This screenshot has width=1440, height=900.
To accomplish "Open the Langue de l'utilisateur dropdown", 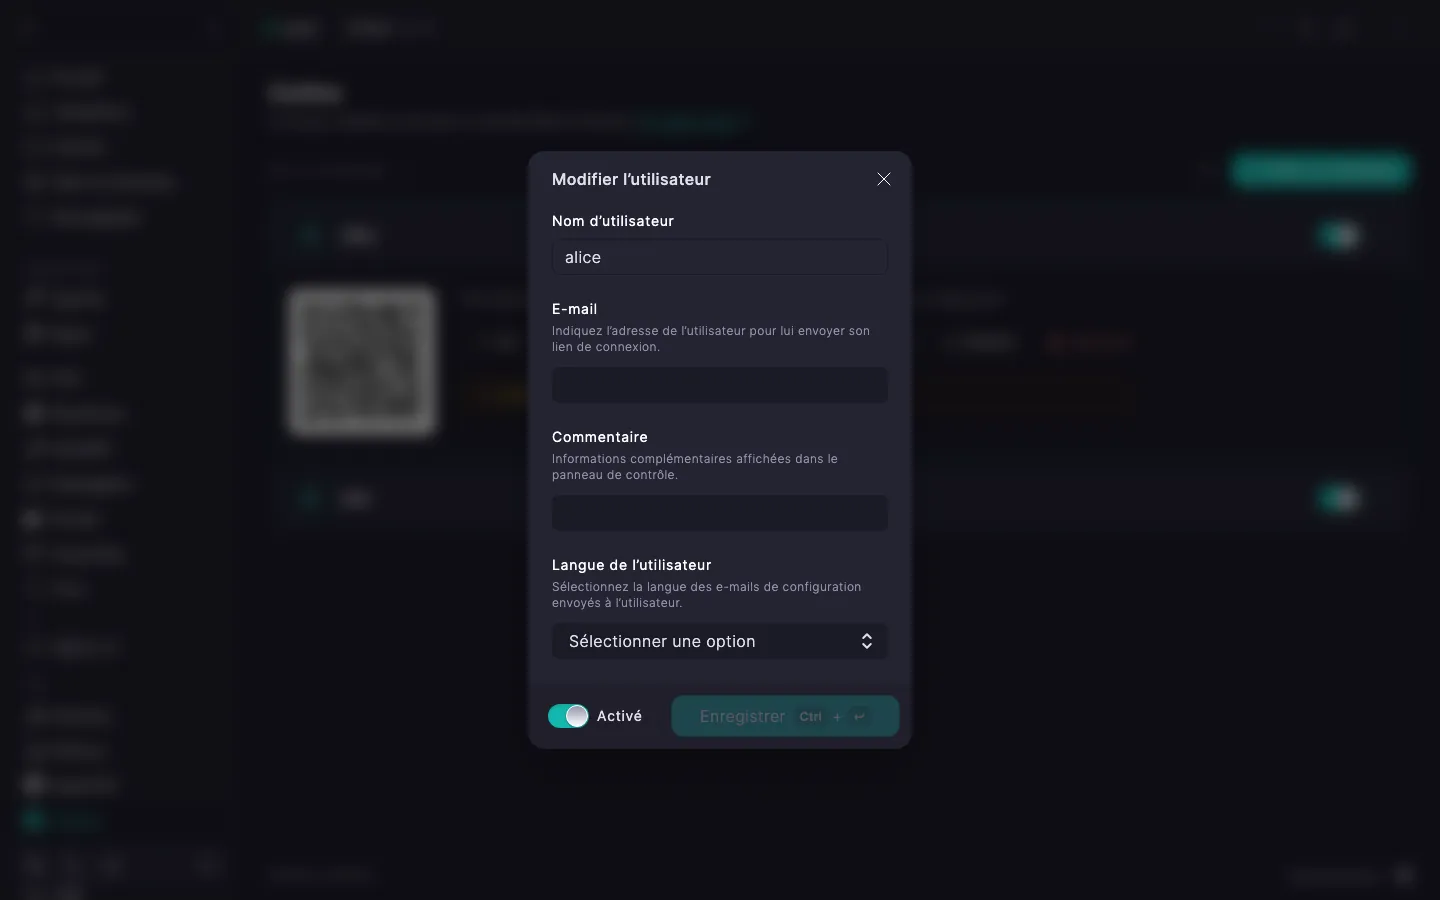I will tap(720, 641).
